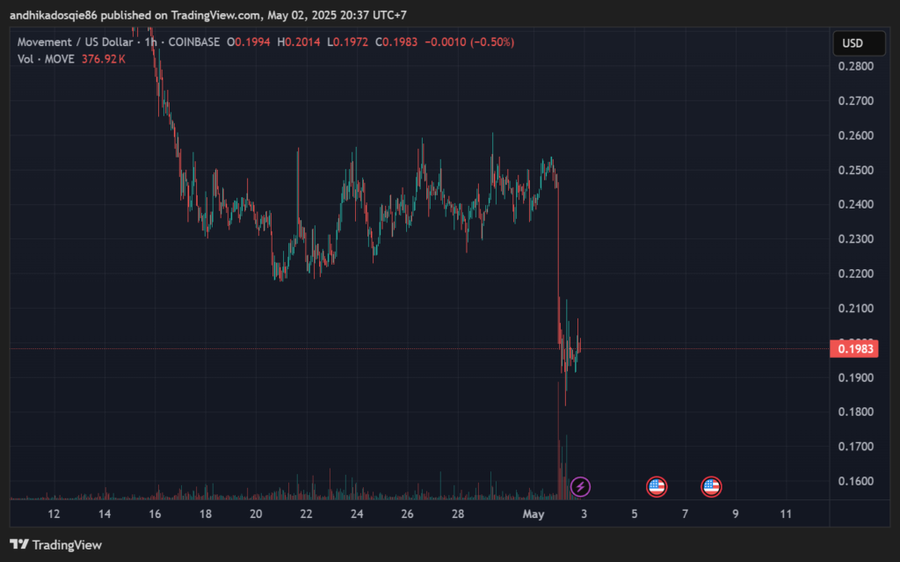Click the 0.2800 price axis label
This screenshot has height=562, width=900.
pyautogui.click(x=856, y=66)
